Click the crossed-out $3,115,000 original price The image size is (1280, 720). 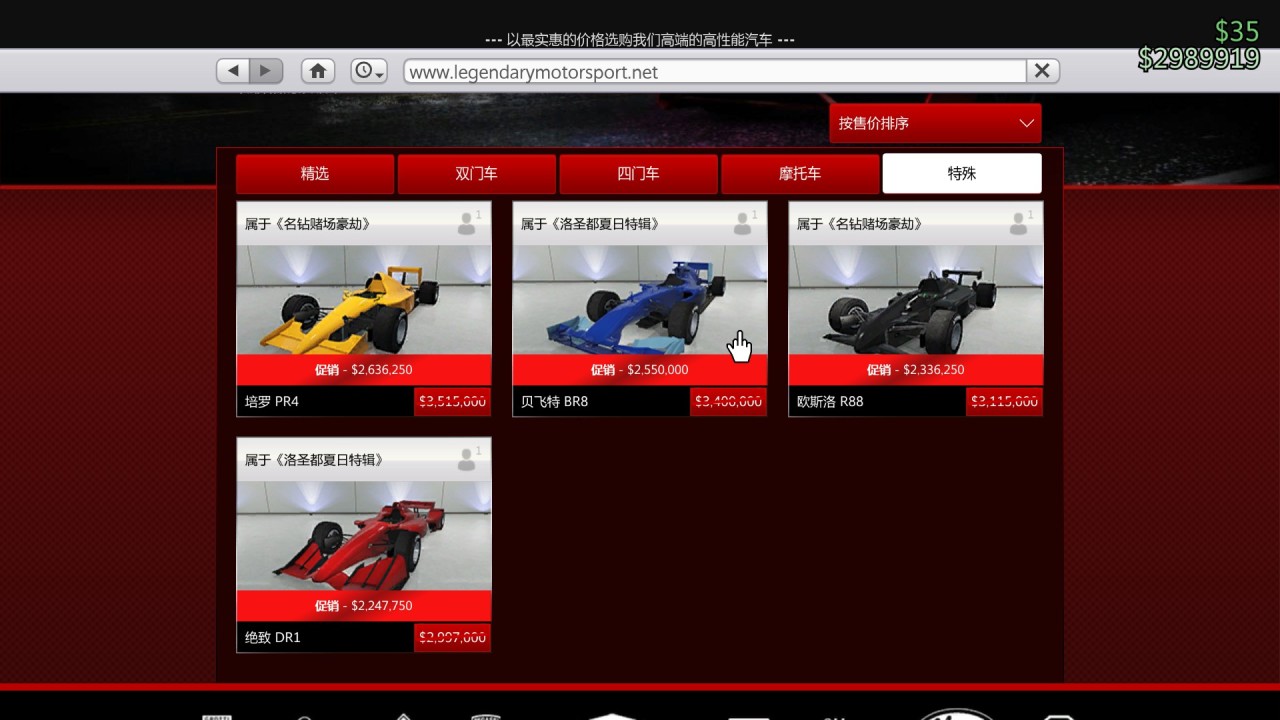click(1005, 401)
